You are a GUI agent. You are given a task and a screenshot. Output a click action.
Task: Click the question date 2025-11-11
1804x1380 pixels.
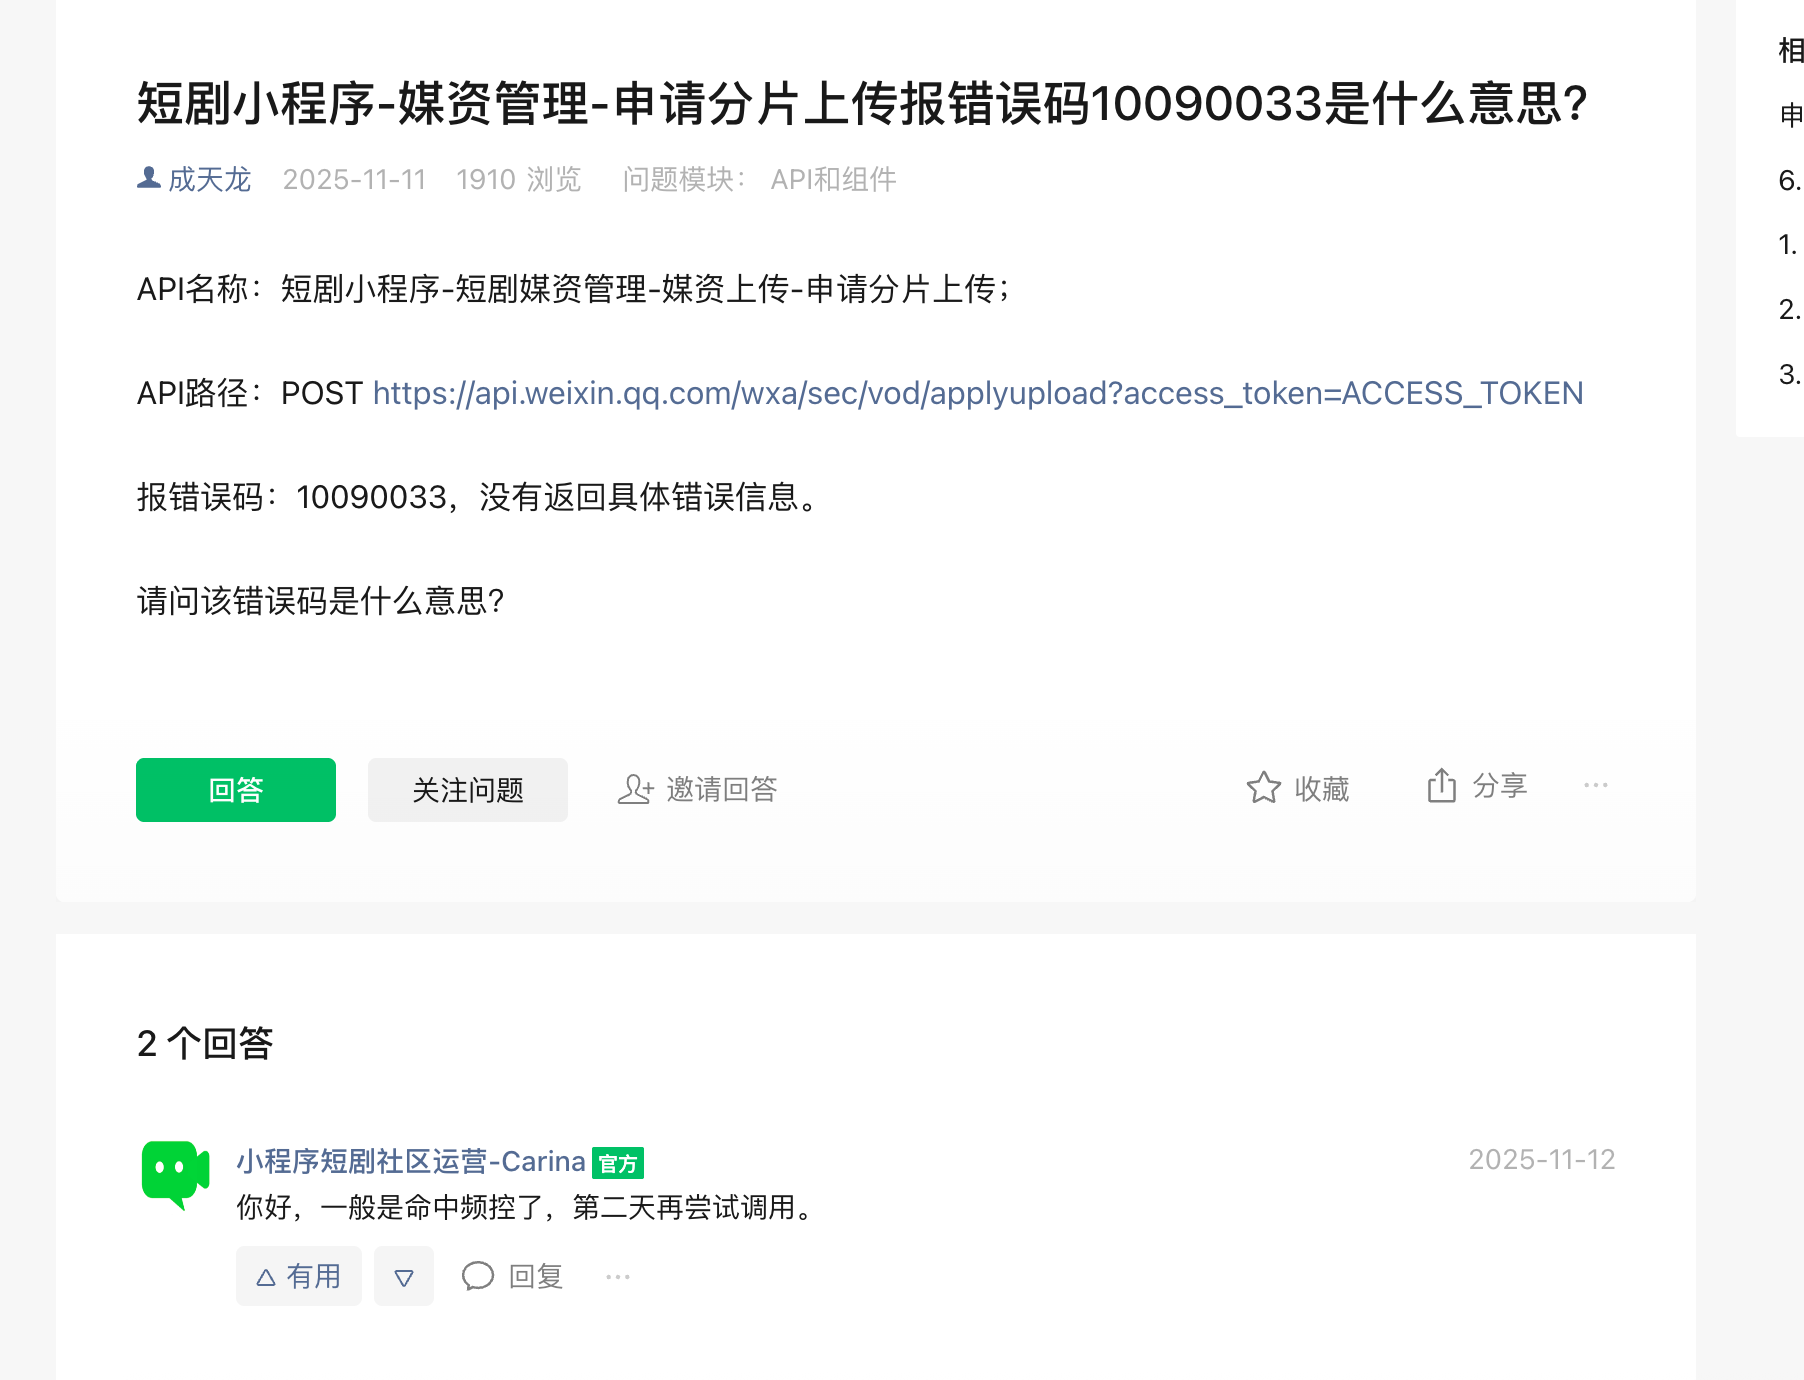tap(355, 180)
